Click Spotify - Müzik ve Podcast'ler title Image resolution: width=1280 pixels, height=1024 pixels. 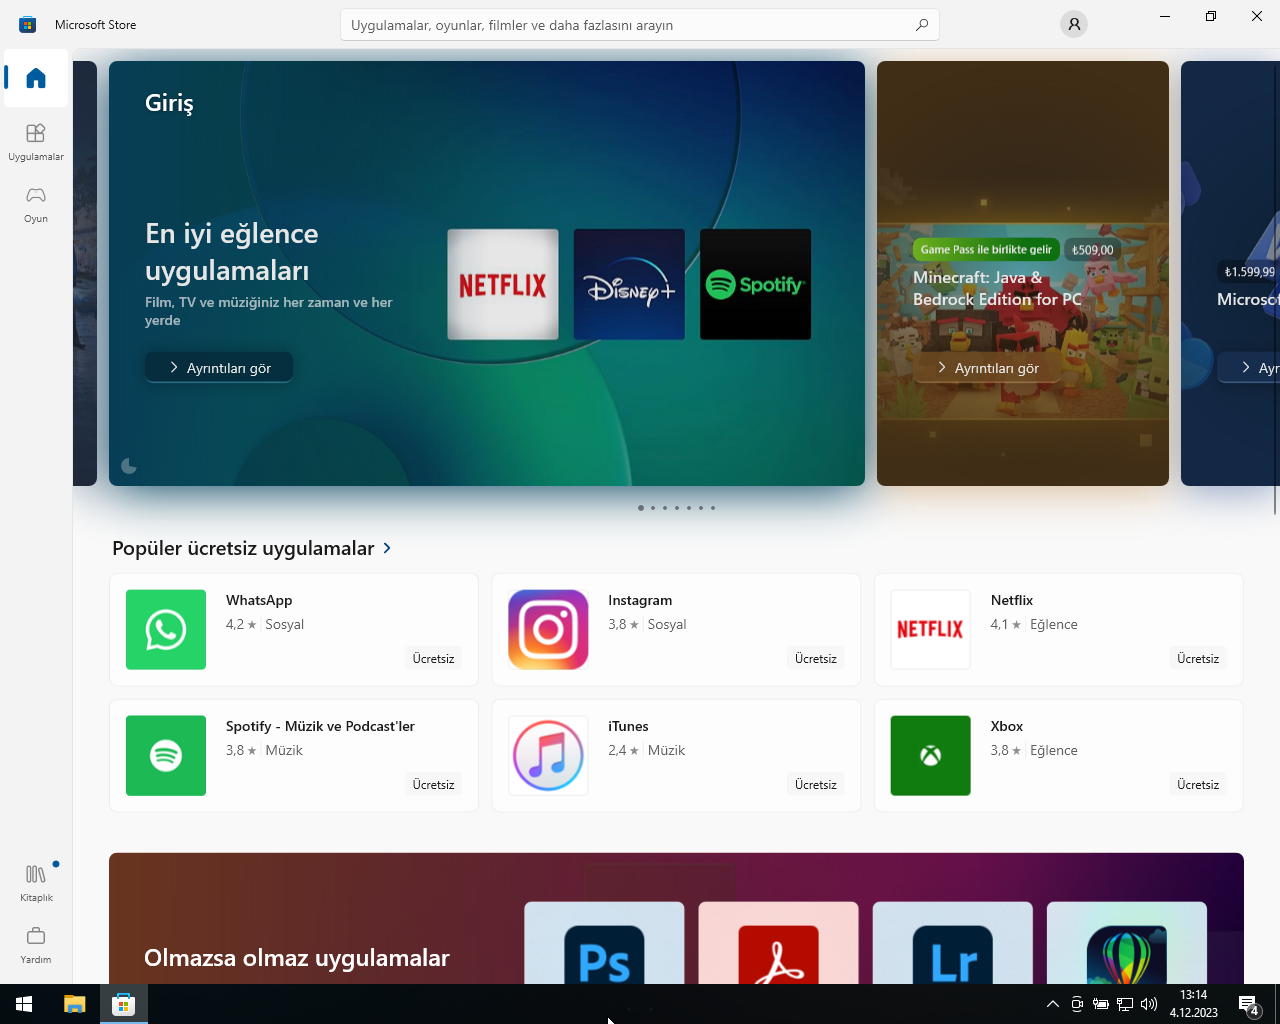pyautogui.click(x=320, y=726)
